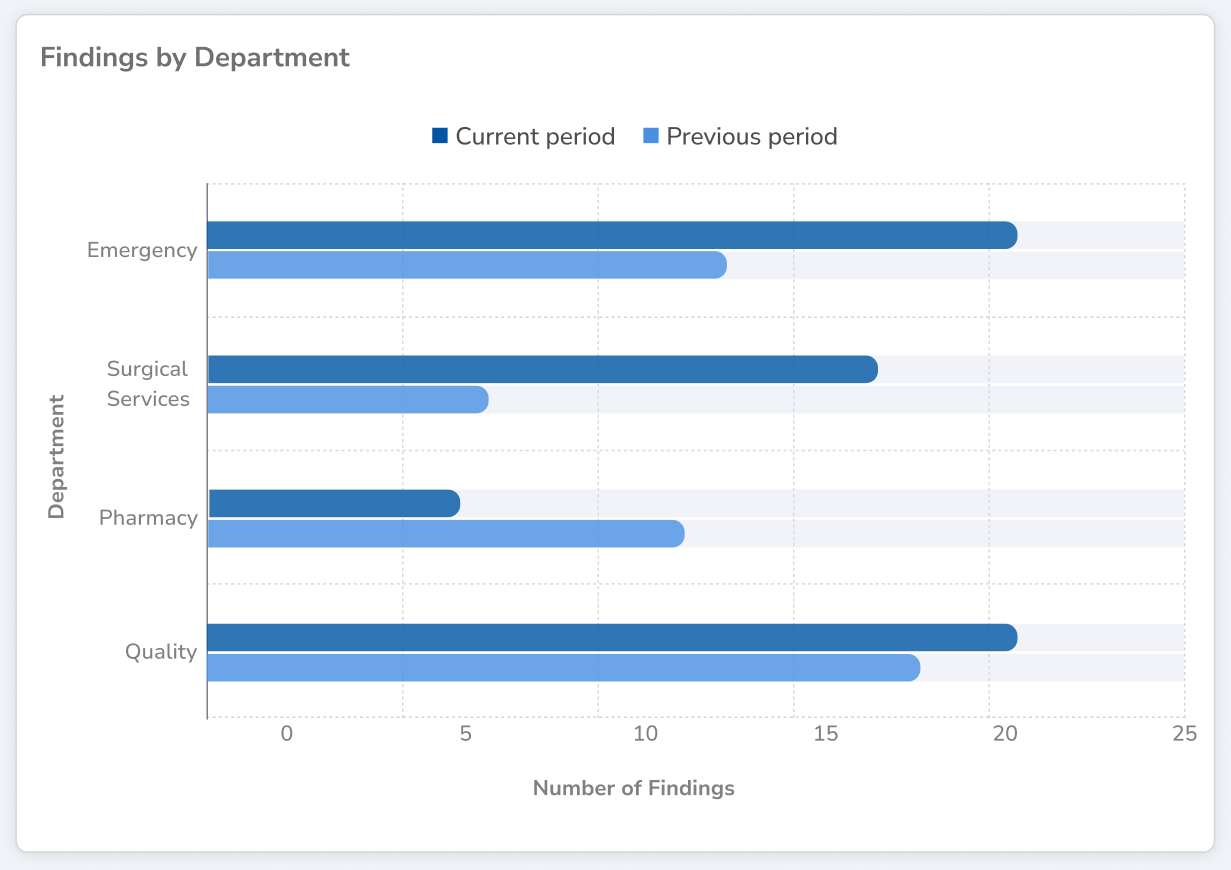Click the 15 tick label
Viewport: 1231px width, 870px height.
826,734
